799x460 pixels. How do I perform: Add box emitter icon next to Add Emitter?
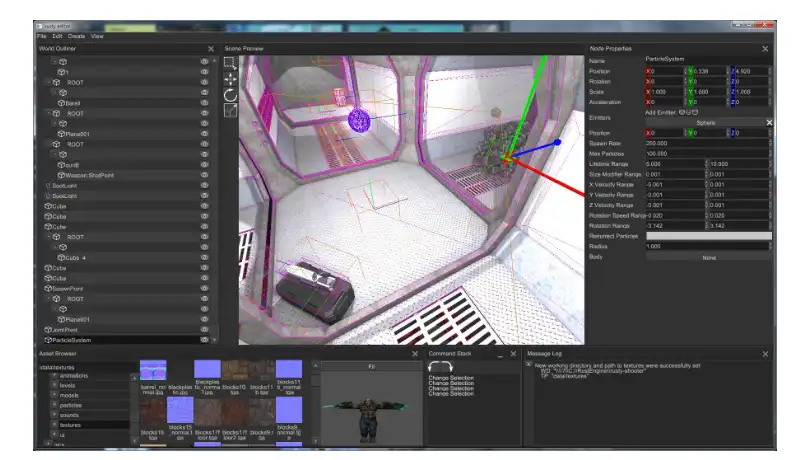point(695,113)
